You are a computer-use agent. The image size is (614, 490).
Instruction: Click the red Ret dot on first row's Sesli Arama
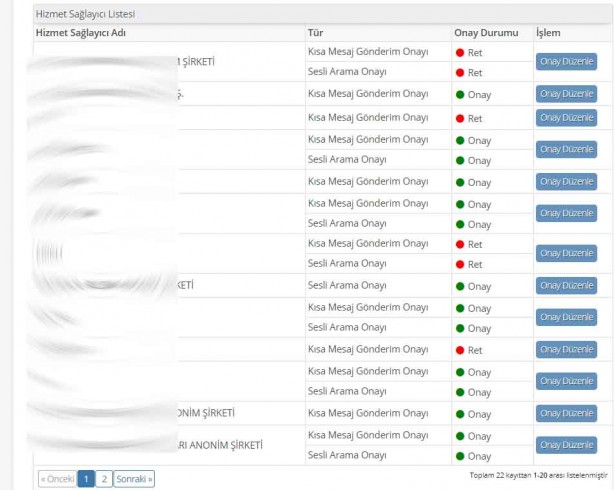coord(460,73)
